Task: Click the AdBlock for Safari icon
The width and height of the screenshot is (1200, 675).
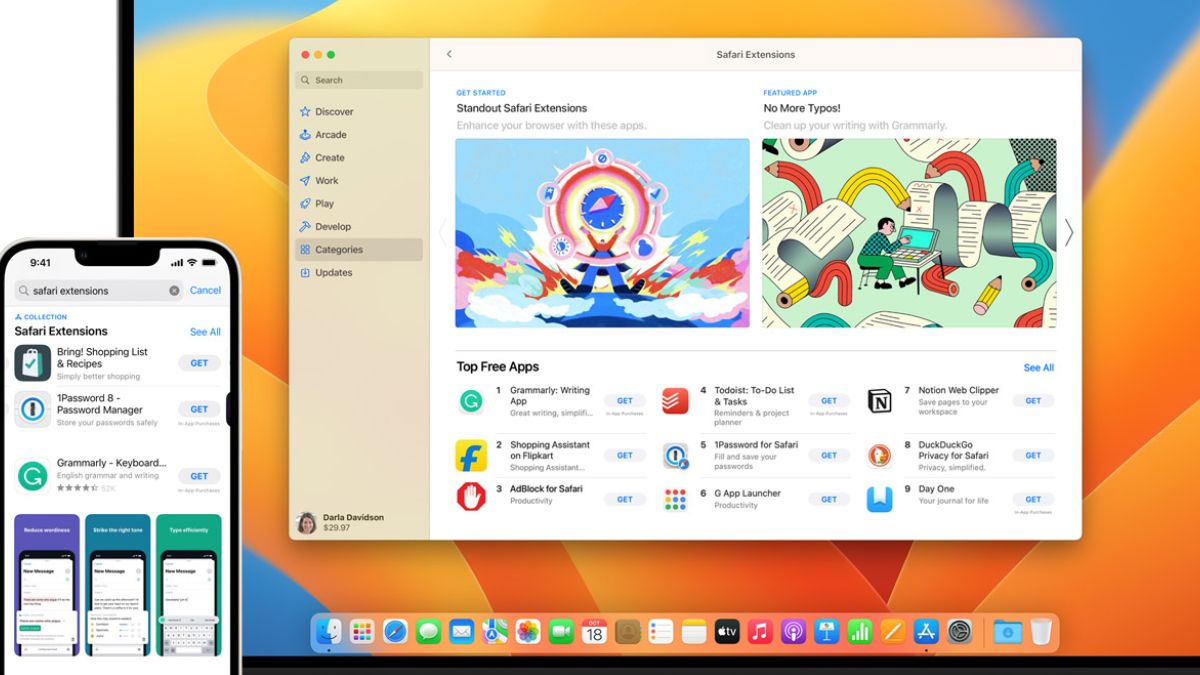Action: [x=471, y=497]
